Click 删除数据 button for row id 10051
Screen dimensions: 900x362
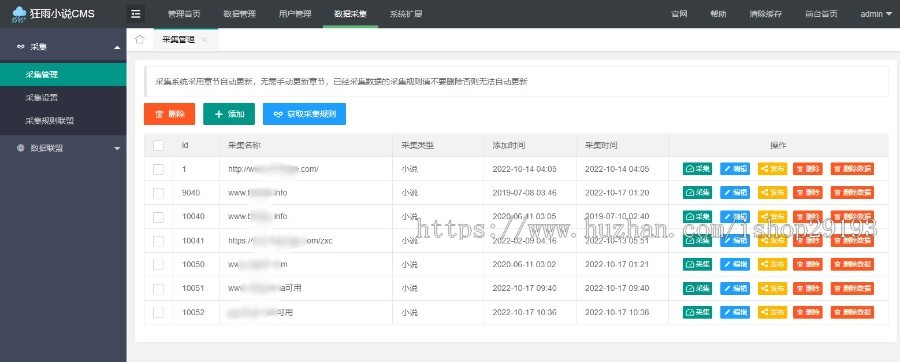pyautogui.click(x=852, y=289)
